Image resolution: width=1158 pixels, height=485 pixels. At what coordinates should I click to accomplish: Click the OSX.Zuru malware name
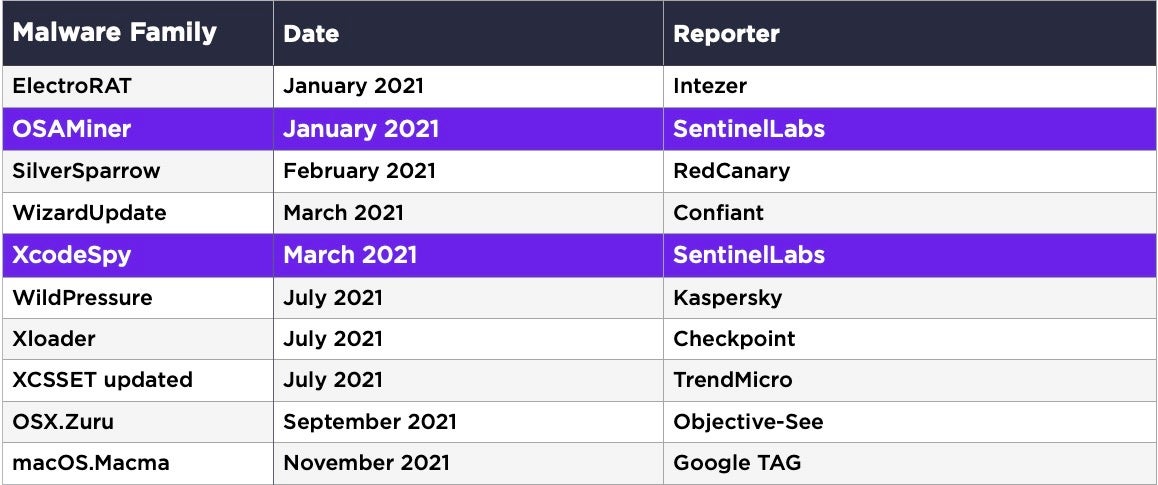(x=63, y=422)
